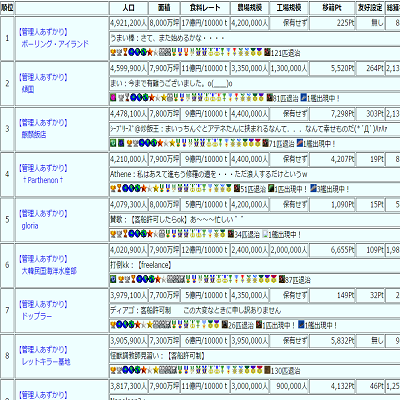
Task: Click 【管理人あずかり】 label in rank 6 row
Action: pyautogui.click(x=43, y=259)
